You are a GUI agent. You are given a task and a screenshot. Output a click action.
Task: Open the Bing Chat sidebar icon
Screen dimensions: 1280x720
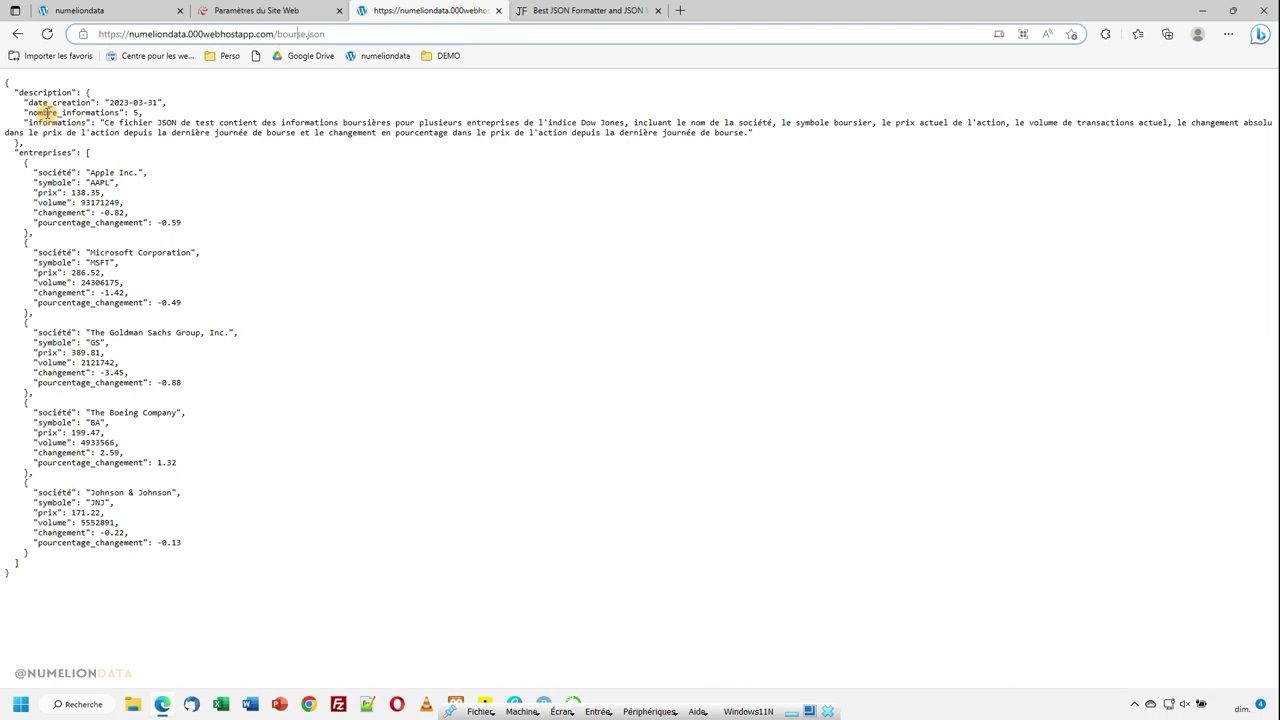click(x=1260, y=34)
